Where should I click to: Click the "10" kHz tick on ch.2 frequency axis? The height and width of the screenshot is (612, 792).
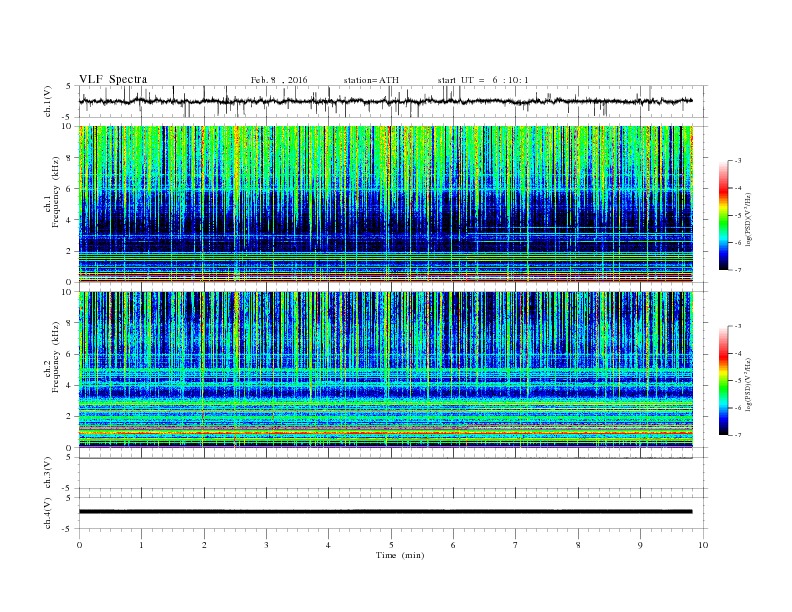(x=68, y=292)
